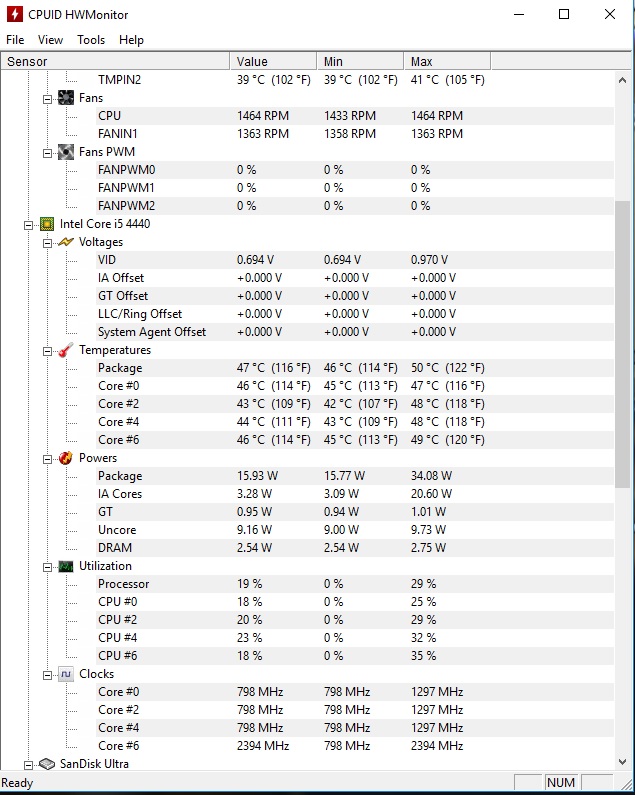Open the File menu
This screenshot has height=795, width=635.
coord(15,40)
